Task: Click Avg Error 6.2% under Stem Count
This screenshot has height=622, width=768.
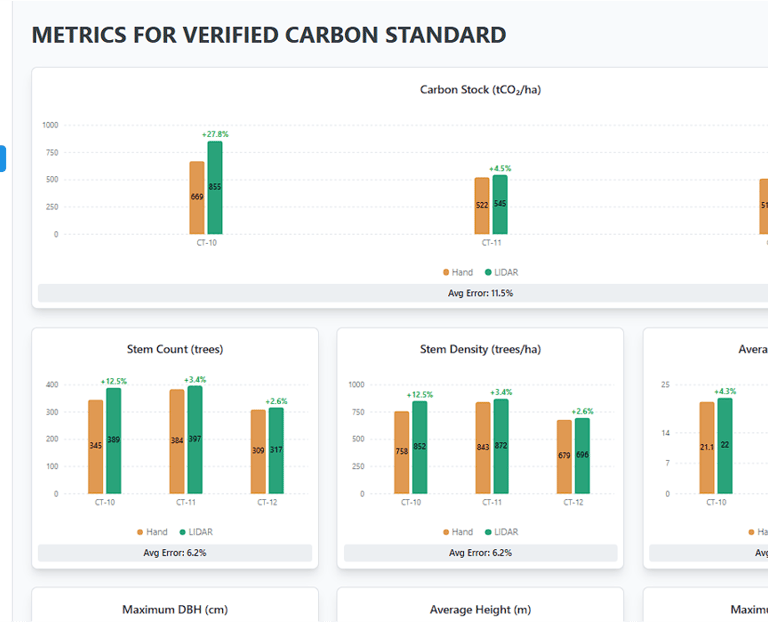Action: 175,552
